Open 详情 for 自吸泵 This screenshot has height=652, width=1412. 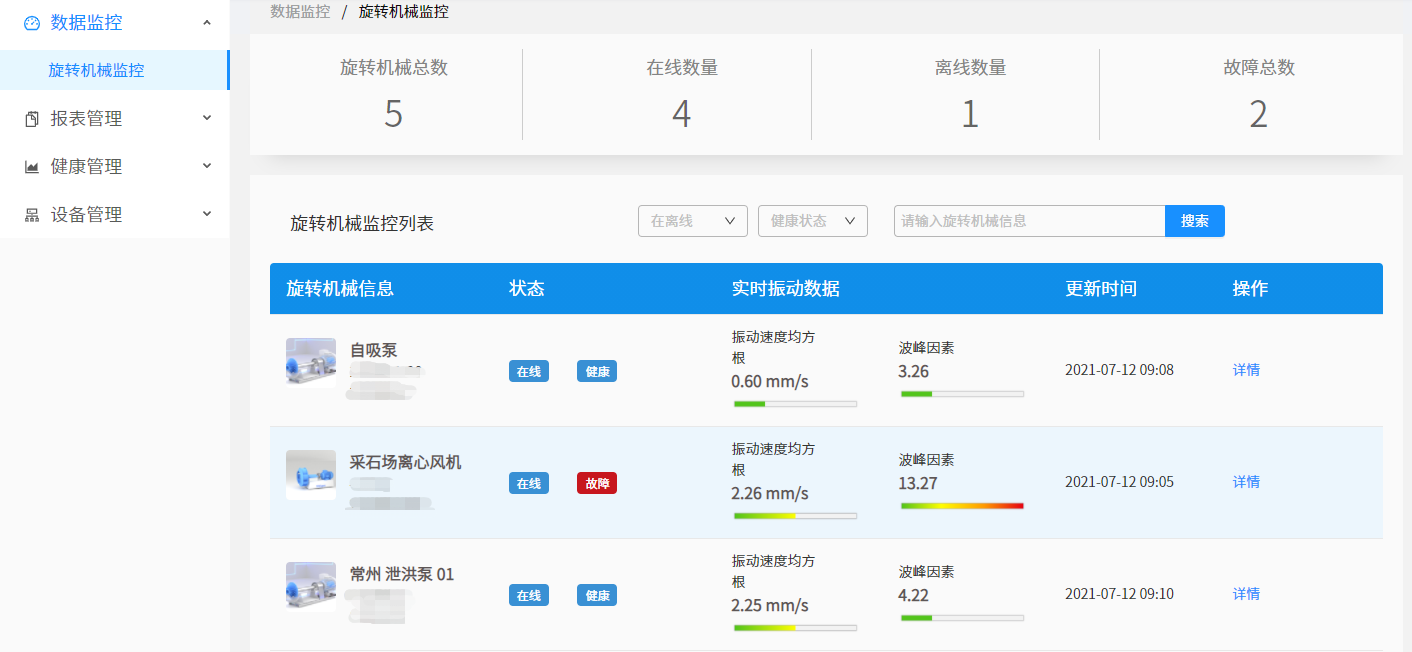[1246, 370]
